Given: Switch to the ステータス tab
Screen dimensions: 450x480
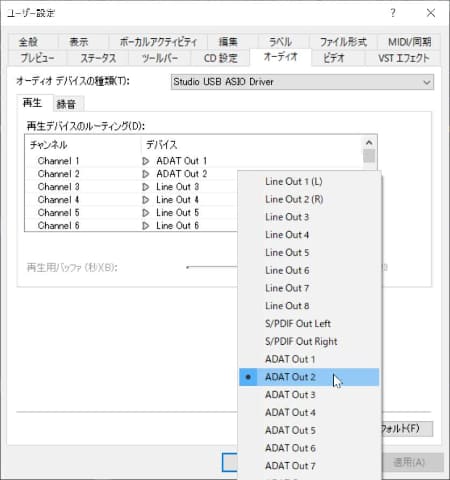Looking at the screenshot, I should coord(98,58).
